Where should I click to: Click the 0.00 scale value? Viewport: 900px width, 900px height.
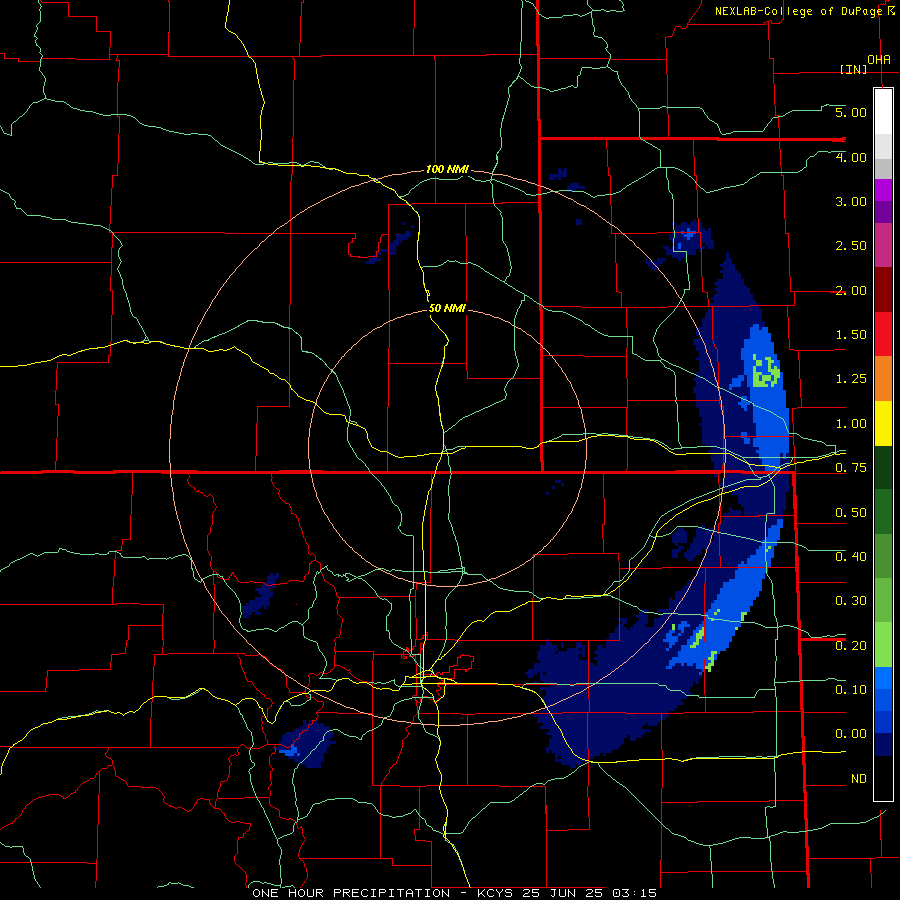pos(851,734)
